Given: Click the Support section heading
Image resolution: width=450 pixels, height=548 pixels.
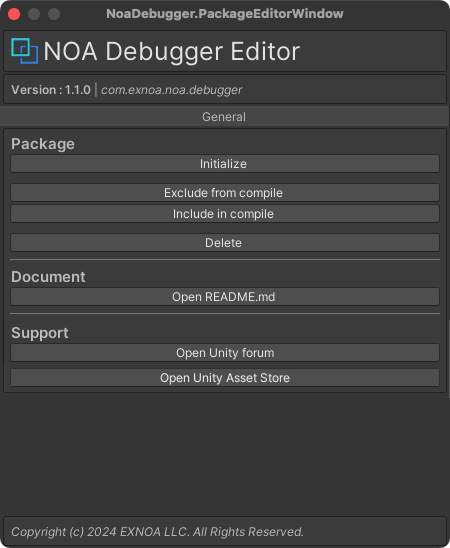Looking at the screenshot, I should pos(40,333).
